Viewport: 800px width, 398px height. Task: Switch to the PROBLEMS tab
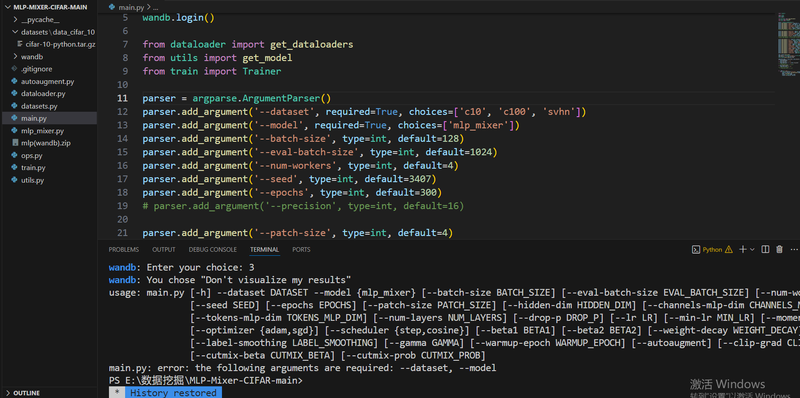pos(123,250)
